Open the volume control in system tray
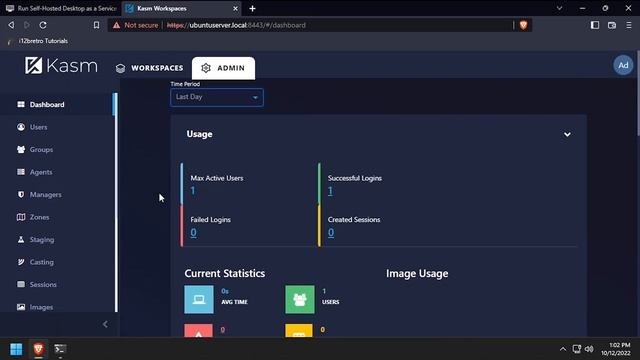Screen dimensions: 640x360 click(x=589, y=349)
